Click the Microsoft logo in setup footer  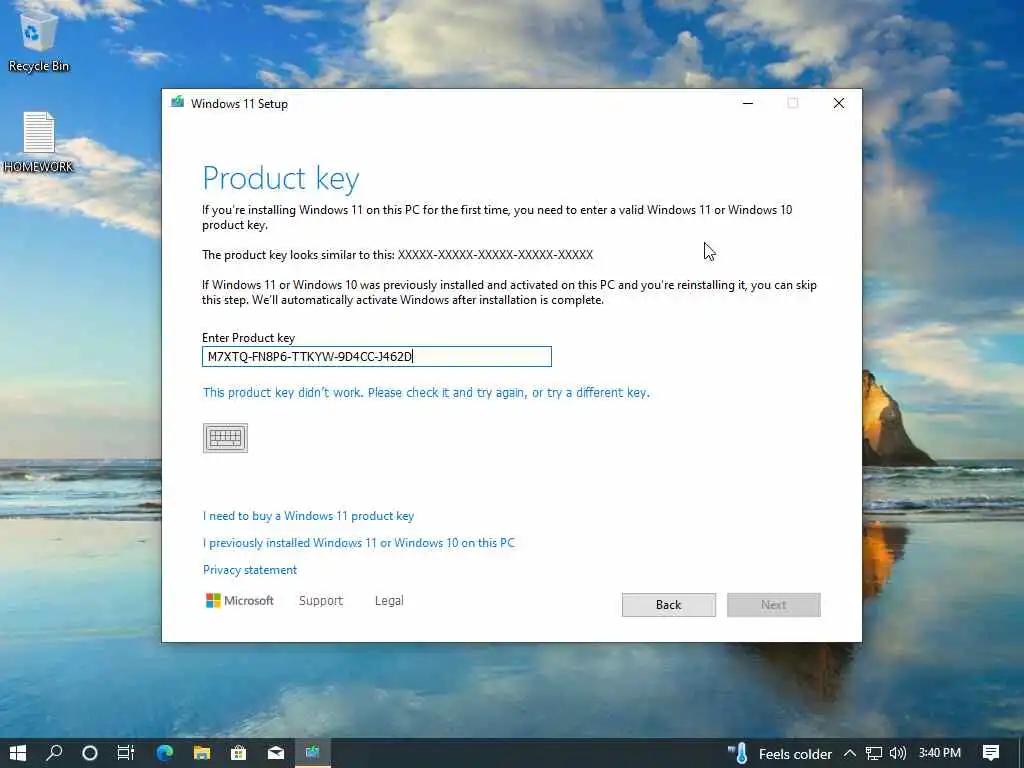click(x=240, y=600)
